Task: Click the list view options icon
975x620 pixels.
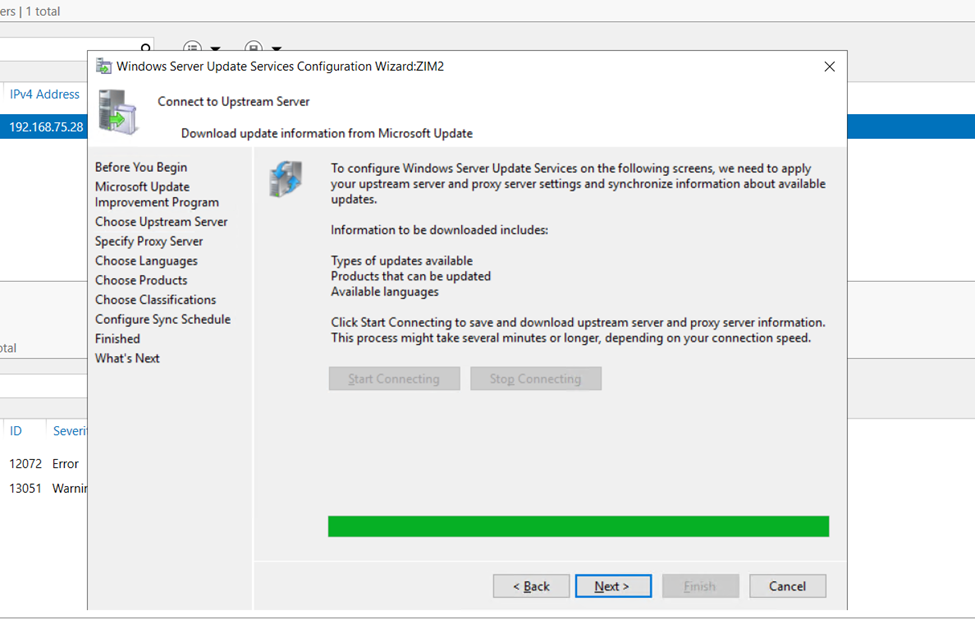Action: click(193, 48)
